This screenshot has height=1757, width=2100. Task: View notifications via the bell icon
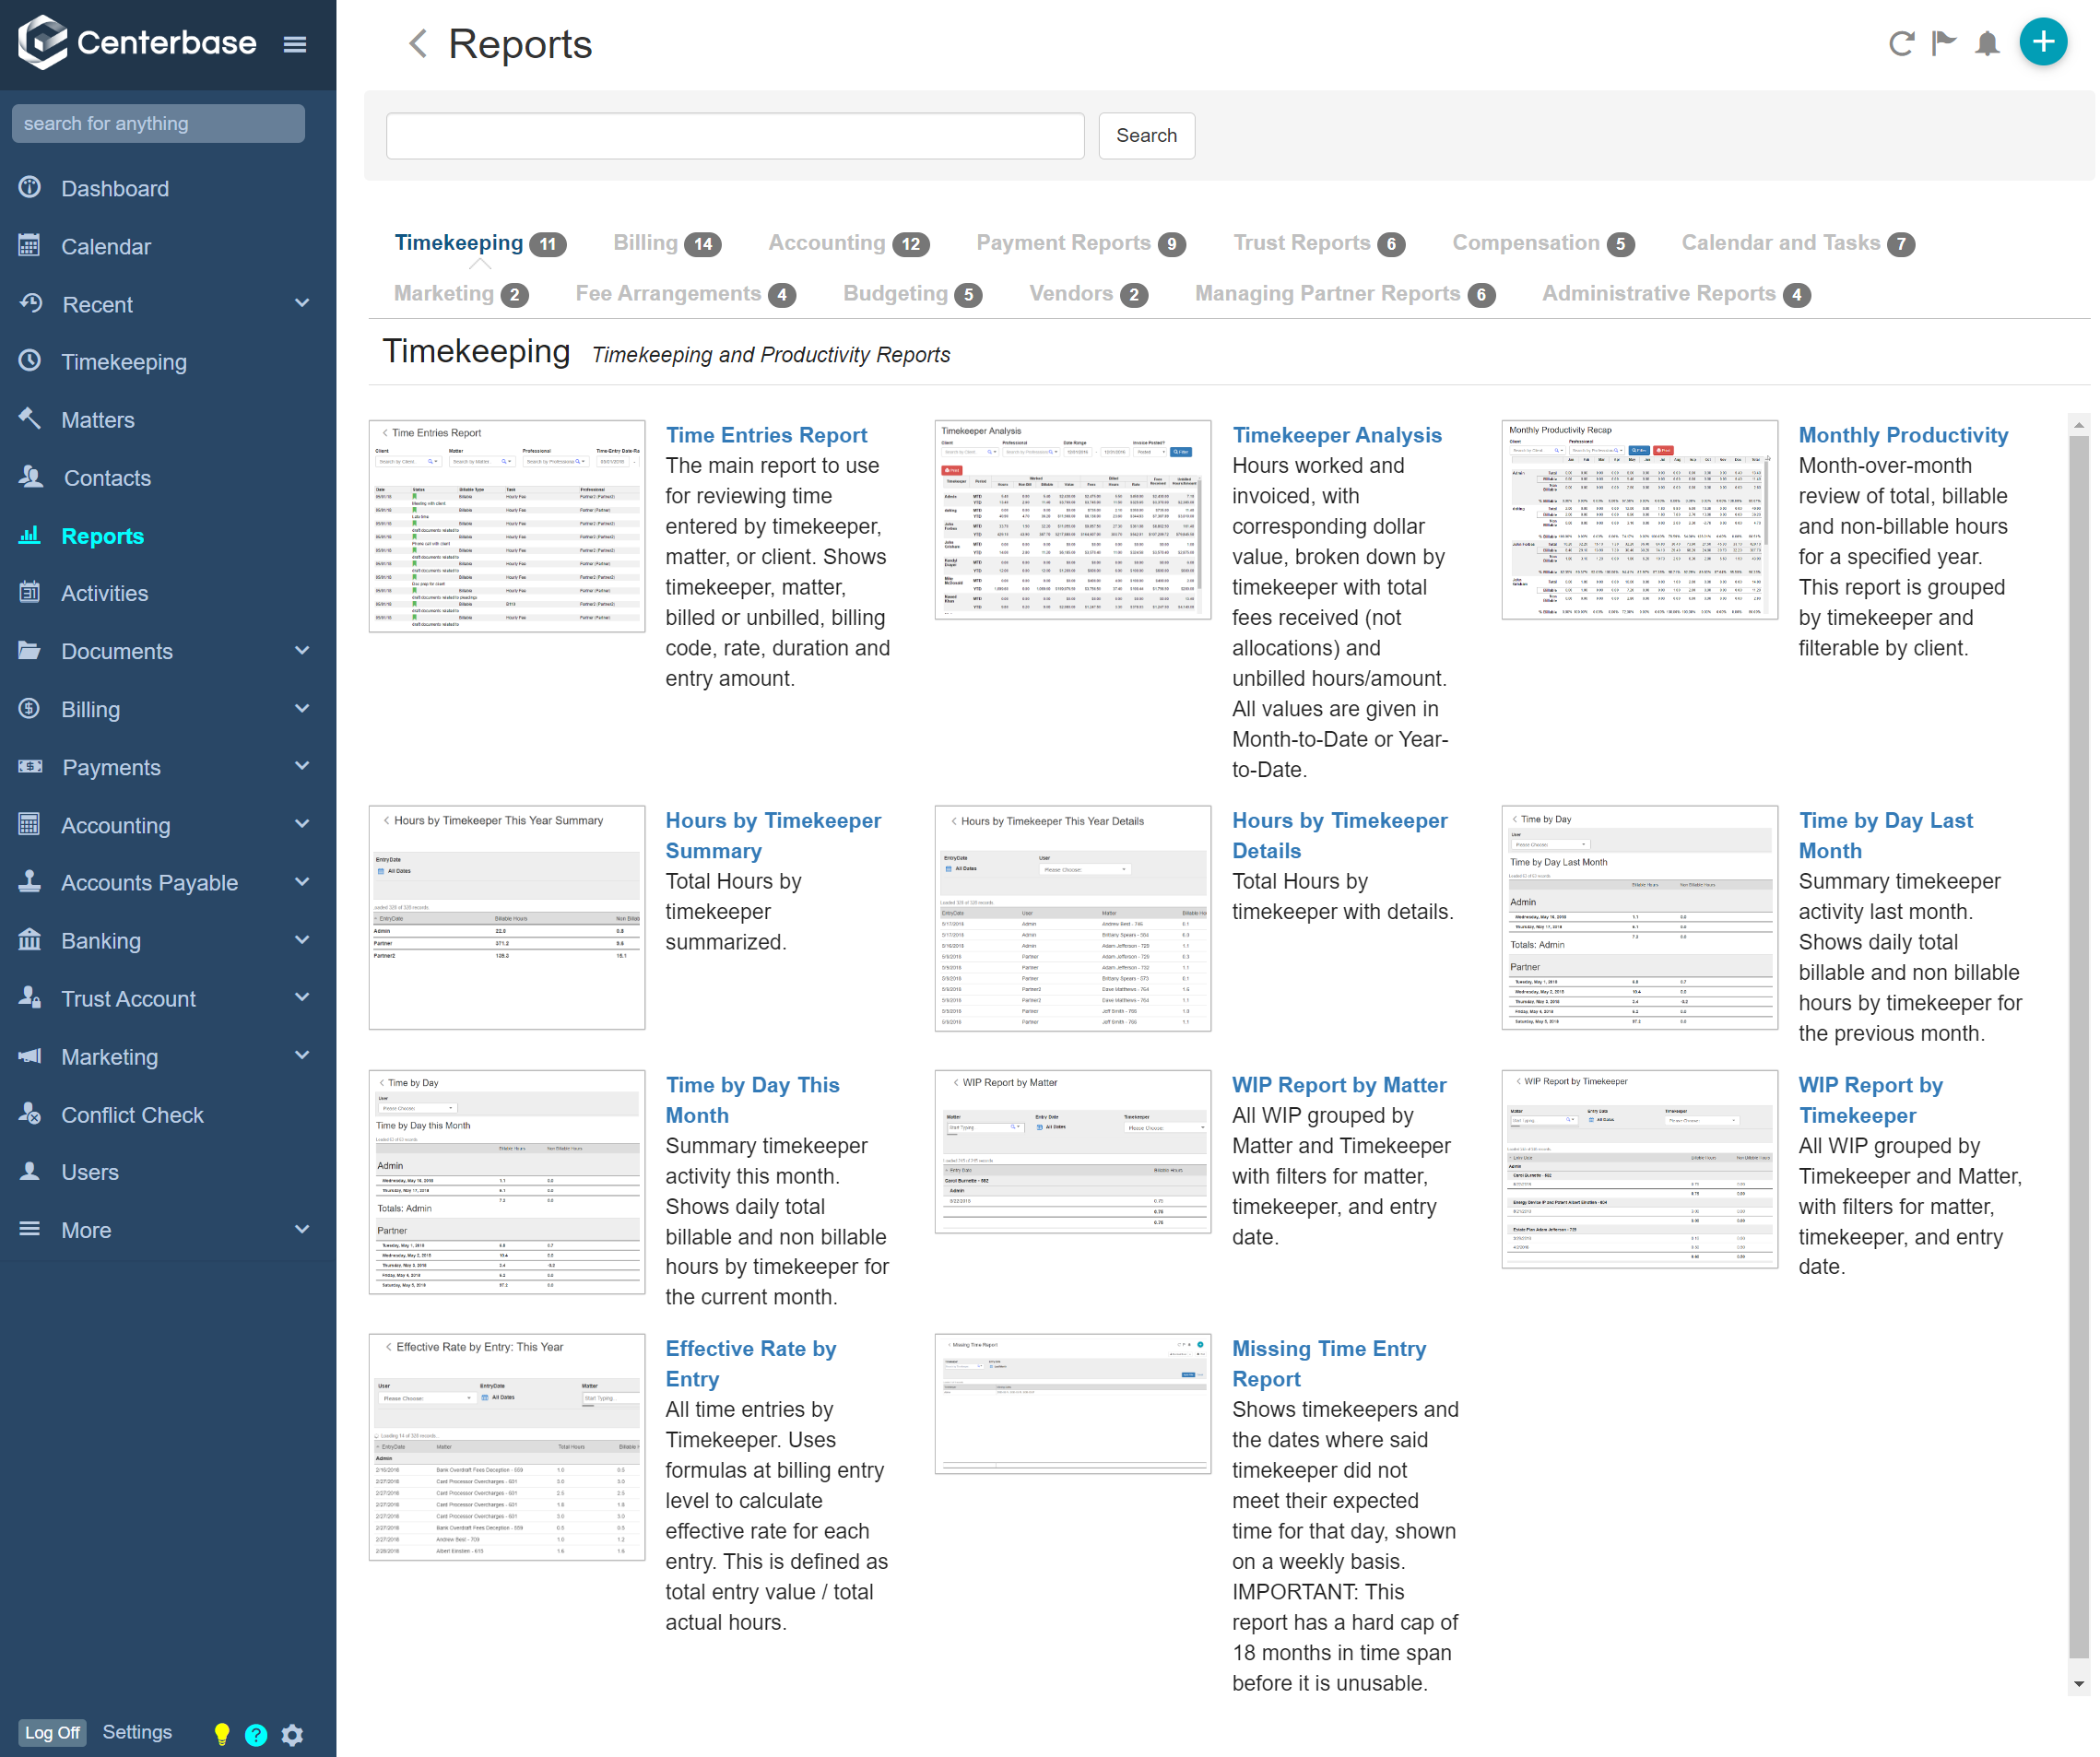[x=1987, y=43]
